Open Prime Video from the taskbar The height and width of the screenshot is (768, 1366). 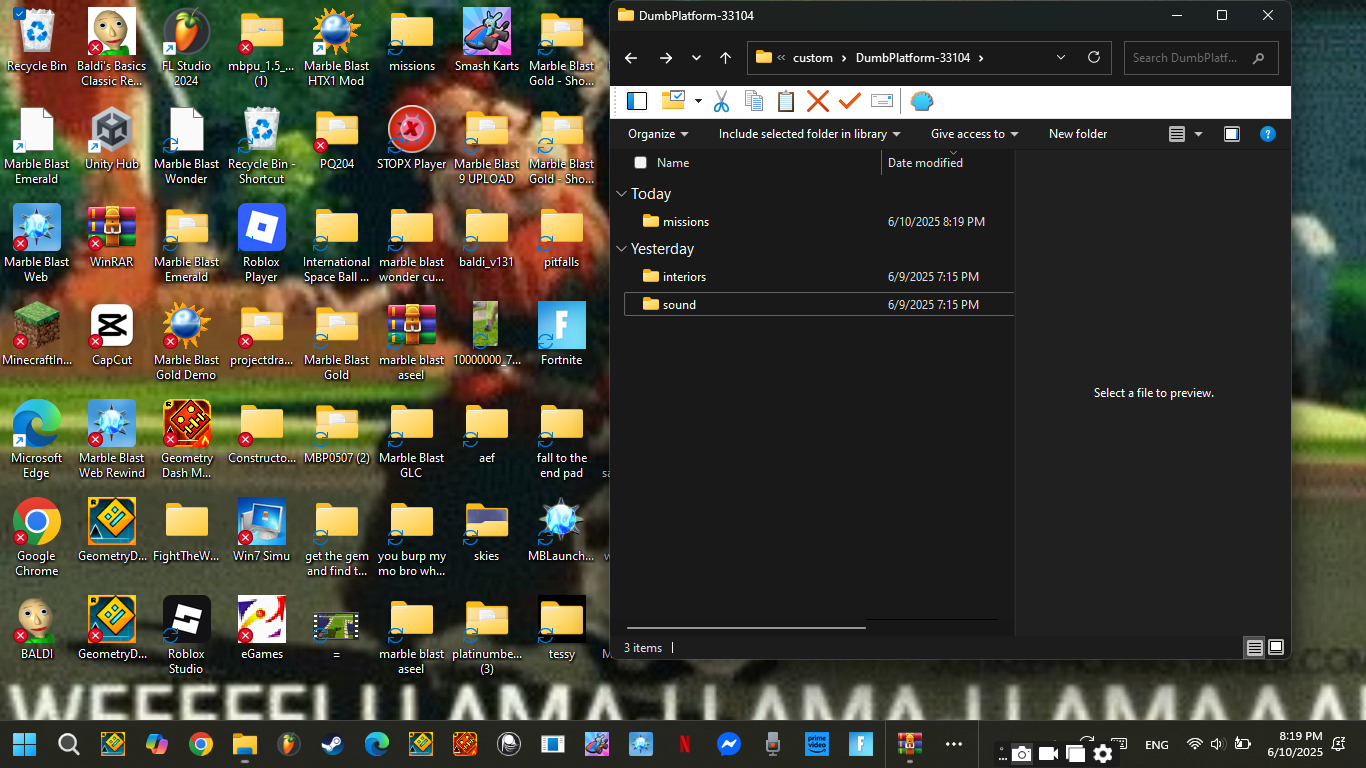(x=816, y=744)
